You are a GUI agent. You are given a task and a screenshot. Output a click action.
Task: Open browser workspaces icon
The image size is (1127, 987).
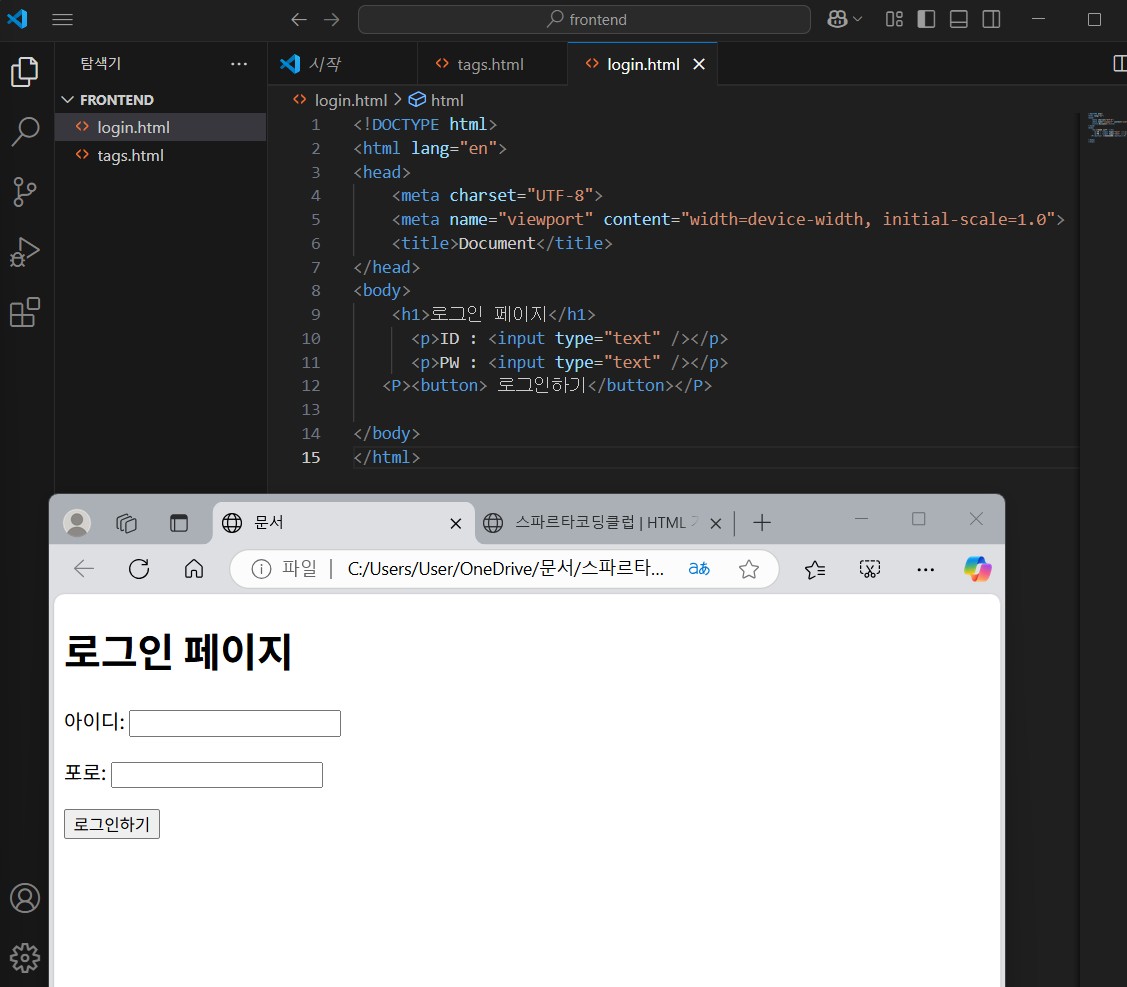coord(126,523)
